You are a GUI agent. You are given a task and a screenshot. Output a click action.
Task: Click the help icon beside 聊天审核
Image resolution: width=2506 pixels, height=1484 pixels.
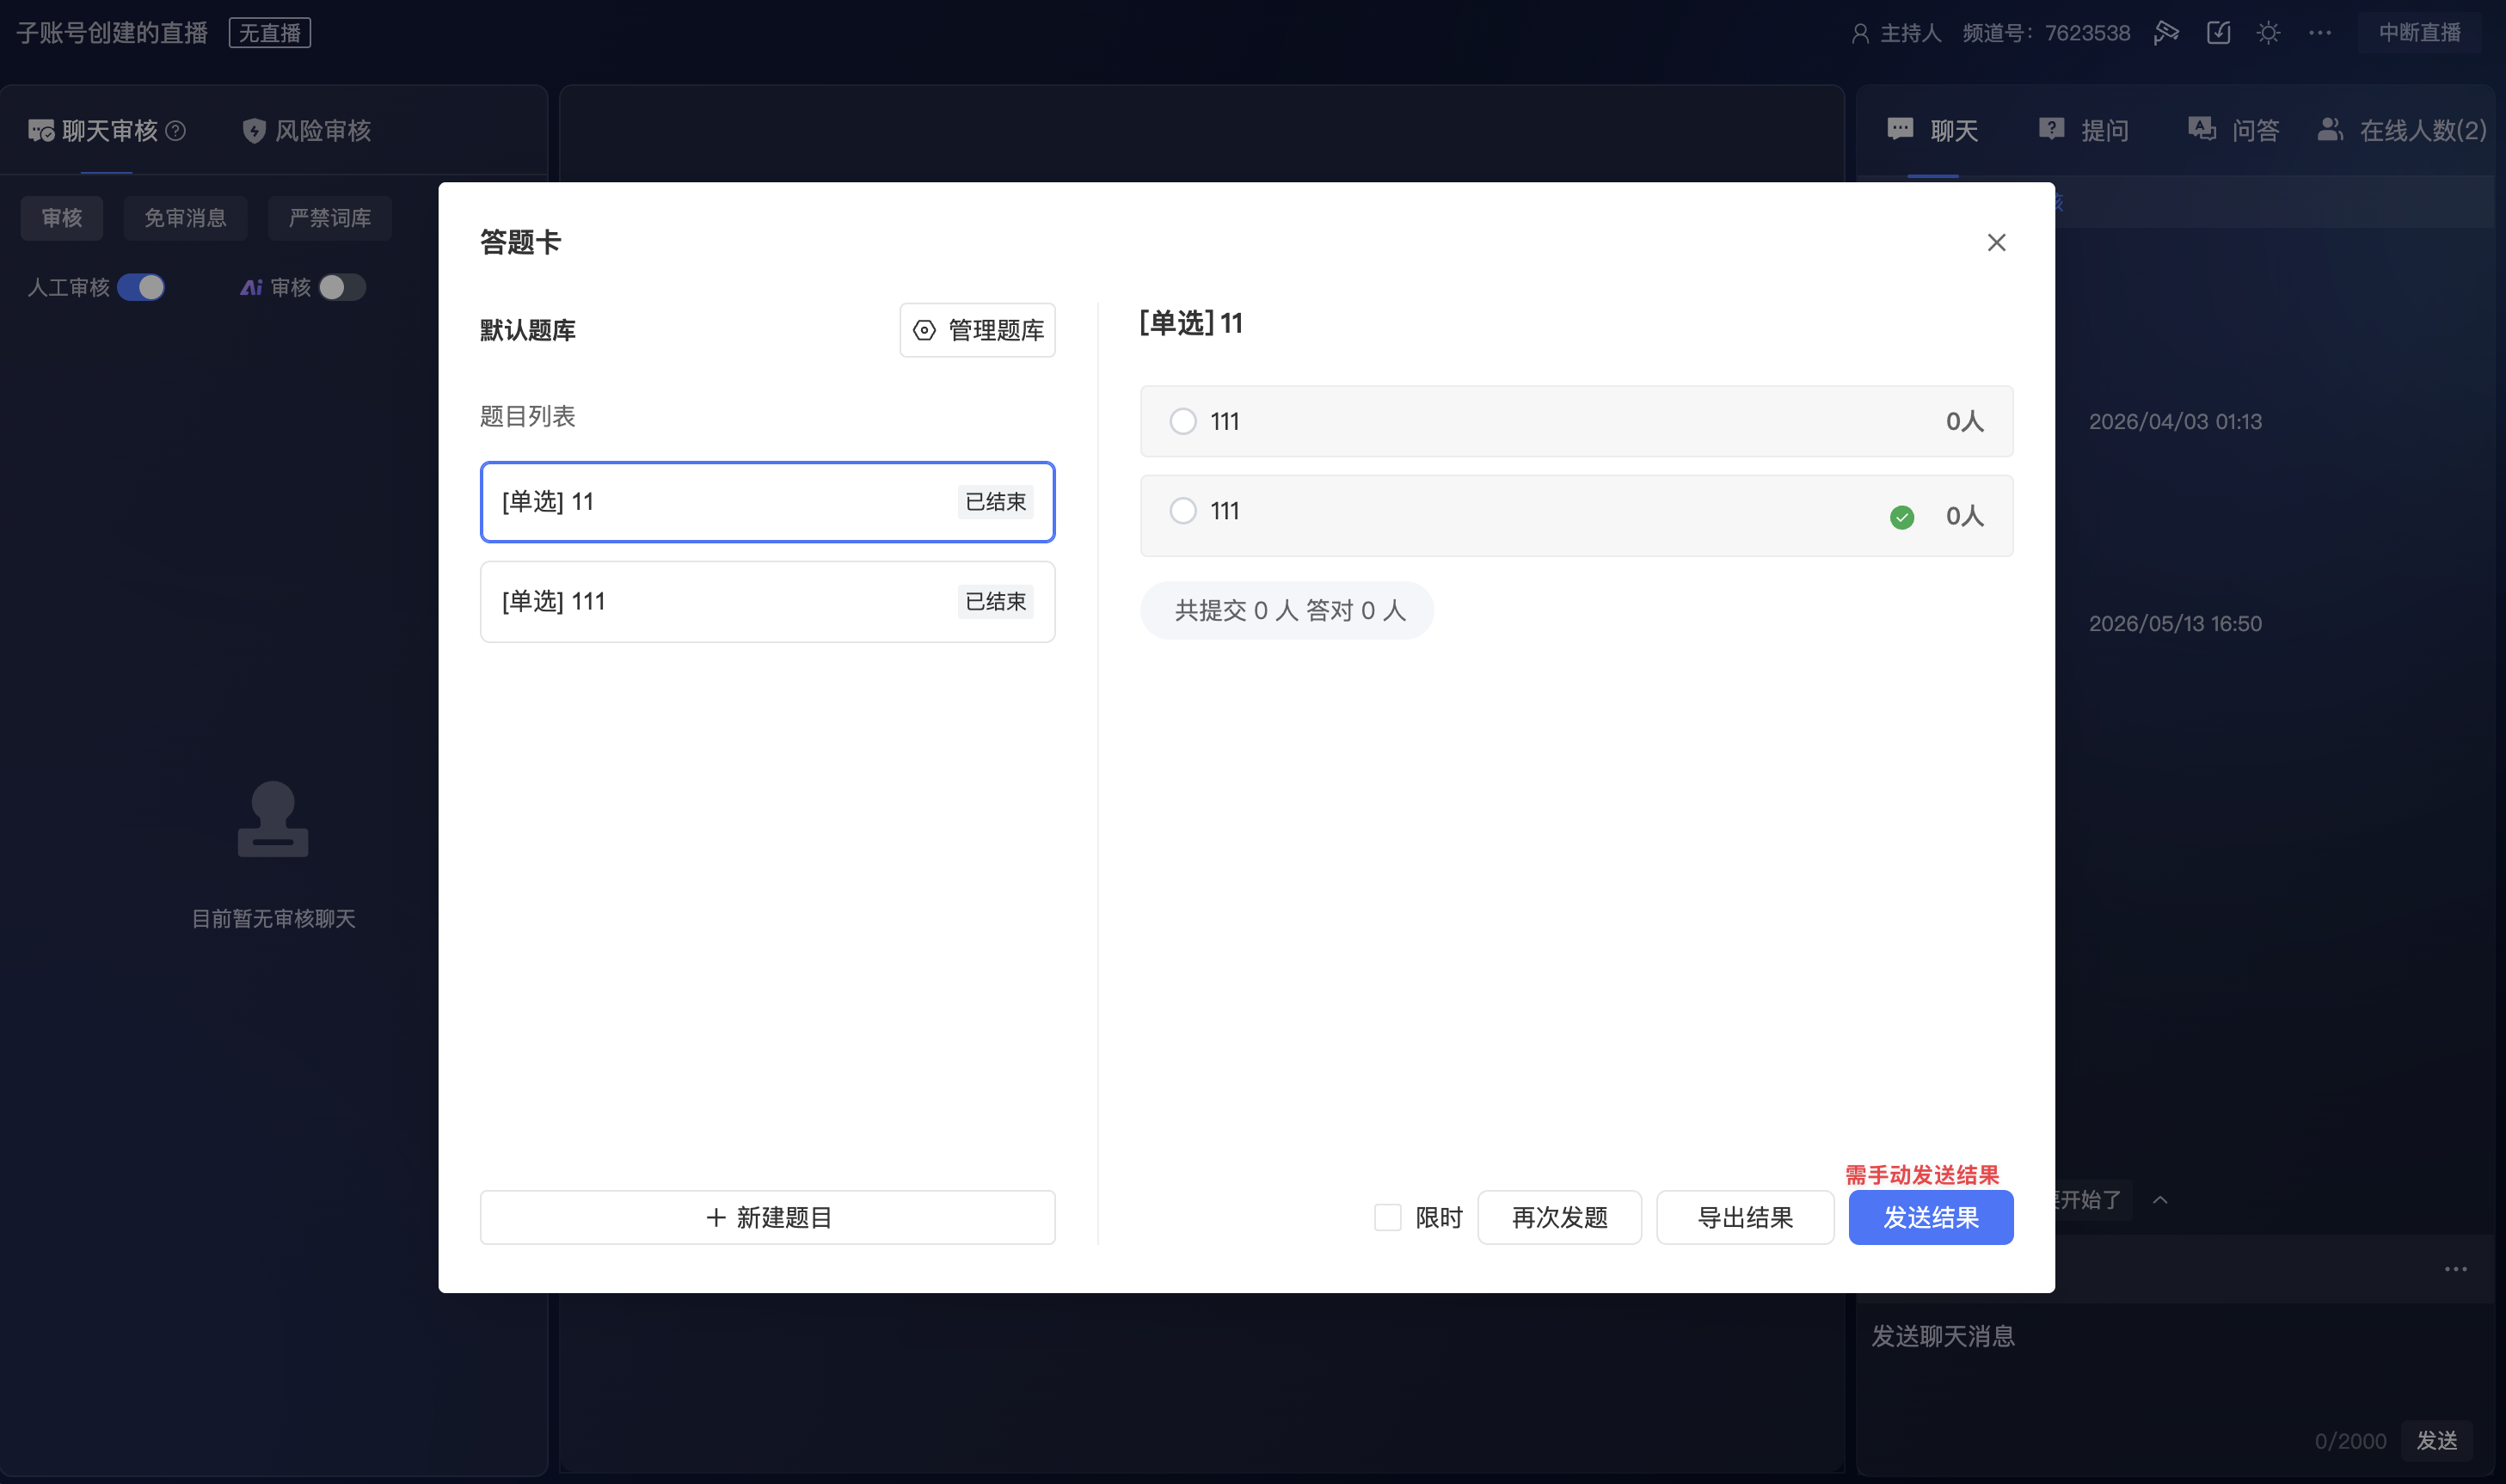176,131
